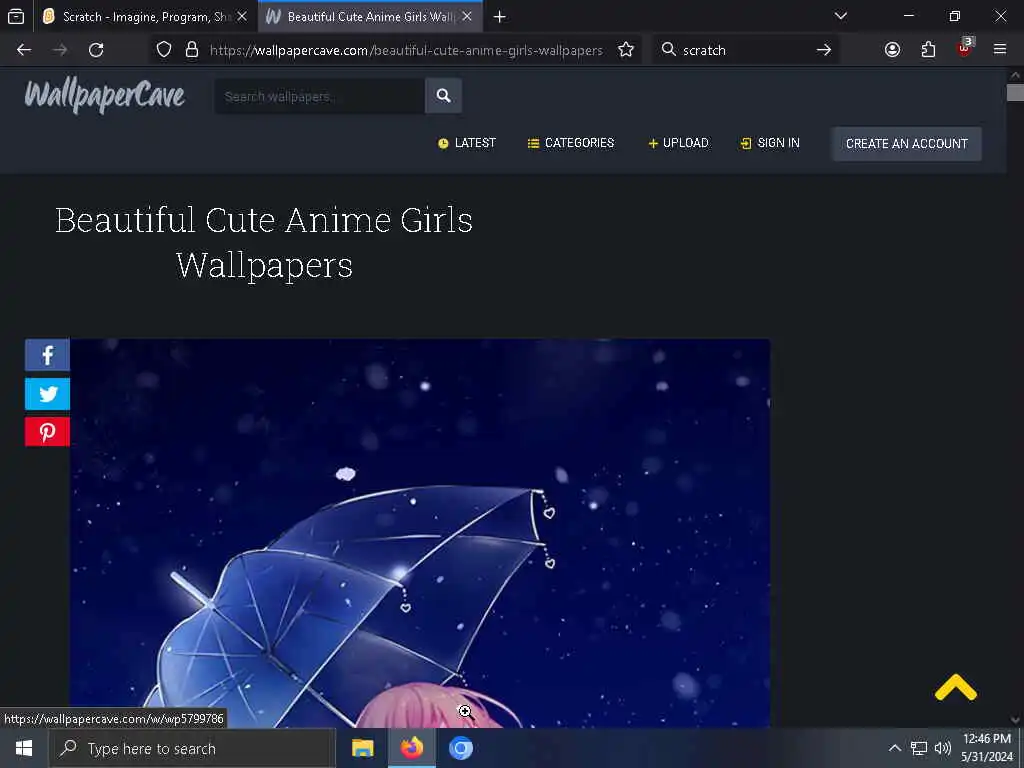Click the Firefox forward arrow button
This screenshot has width=1024, height=768.
coord(59,50)
